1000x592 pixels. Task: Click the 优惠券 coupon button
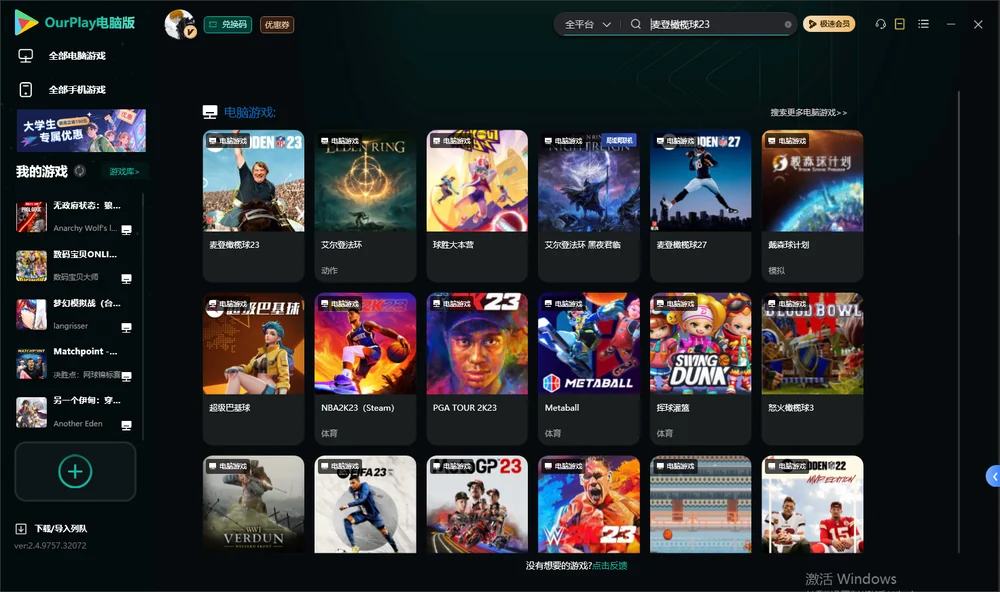point(277,25)
